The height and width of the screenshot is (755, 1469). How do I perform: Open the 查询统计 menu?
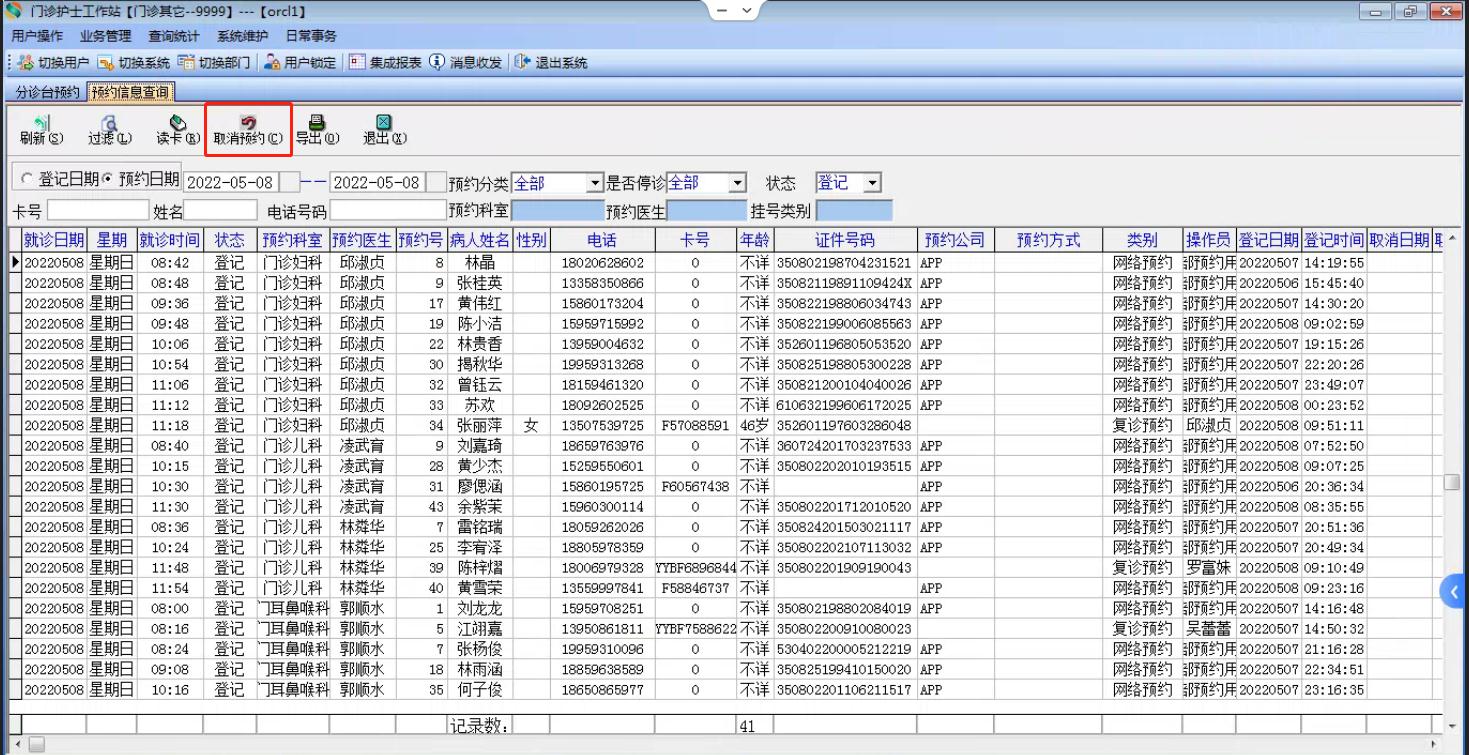click(x=174, y=36)
